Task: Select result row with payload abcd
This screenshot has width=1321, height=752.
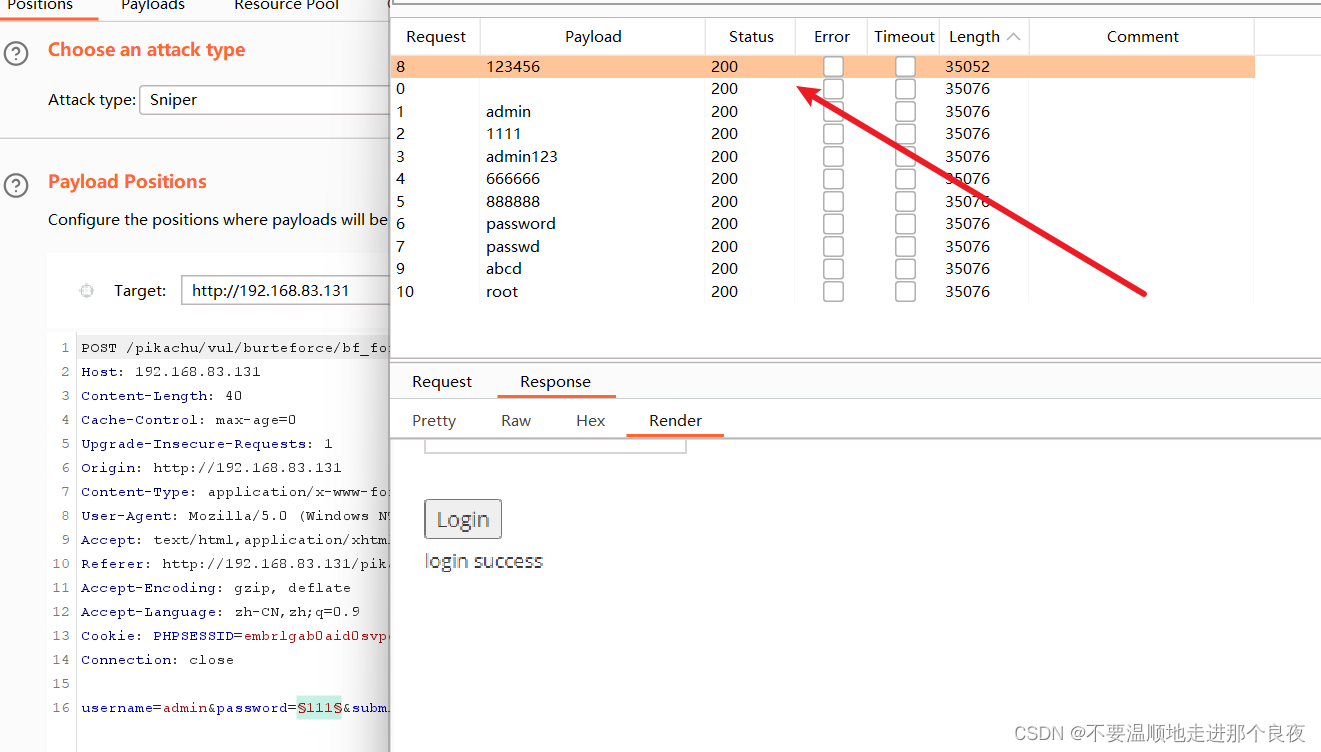Action: pos(822,269)
